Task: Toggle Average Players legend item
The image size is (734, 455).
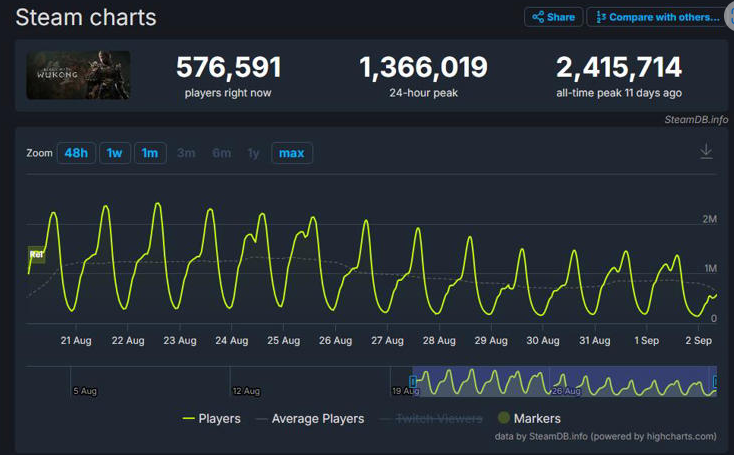Action: tap(309, 419)
